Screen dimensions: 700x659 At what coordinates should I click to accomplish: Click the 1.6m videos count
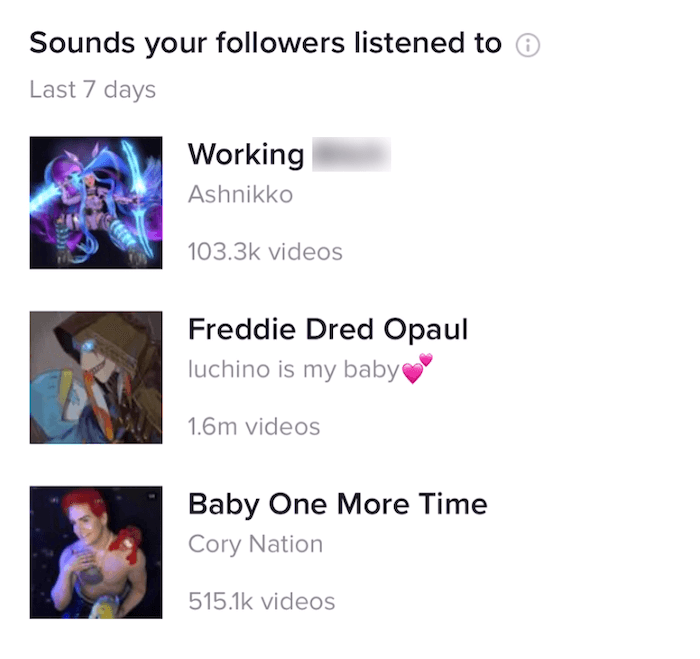(254, 426)
